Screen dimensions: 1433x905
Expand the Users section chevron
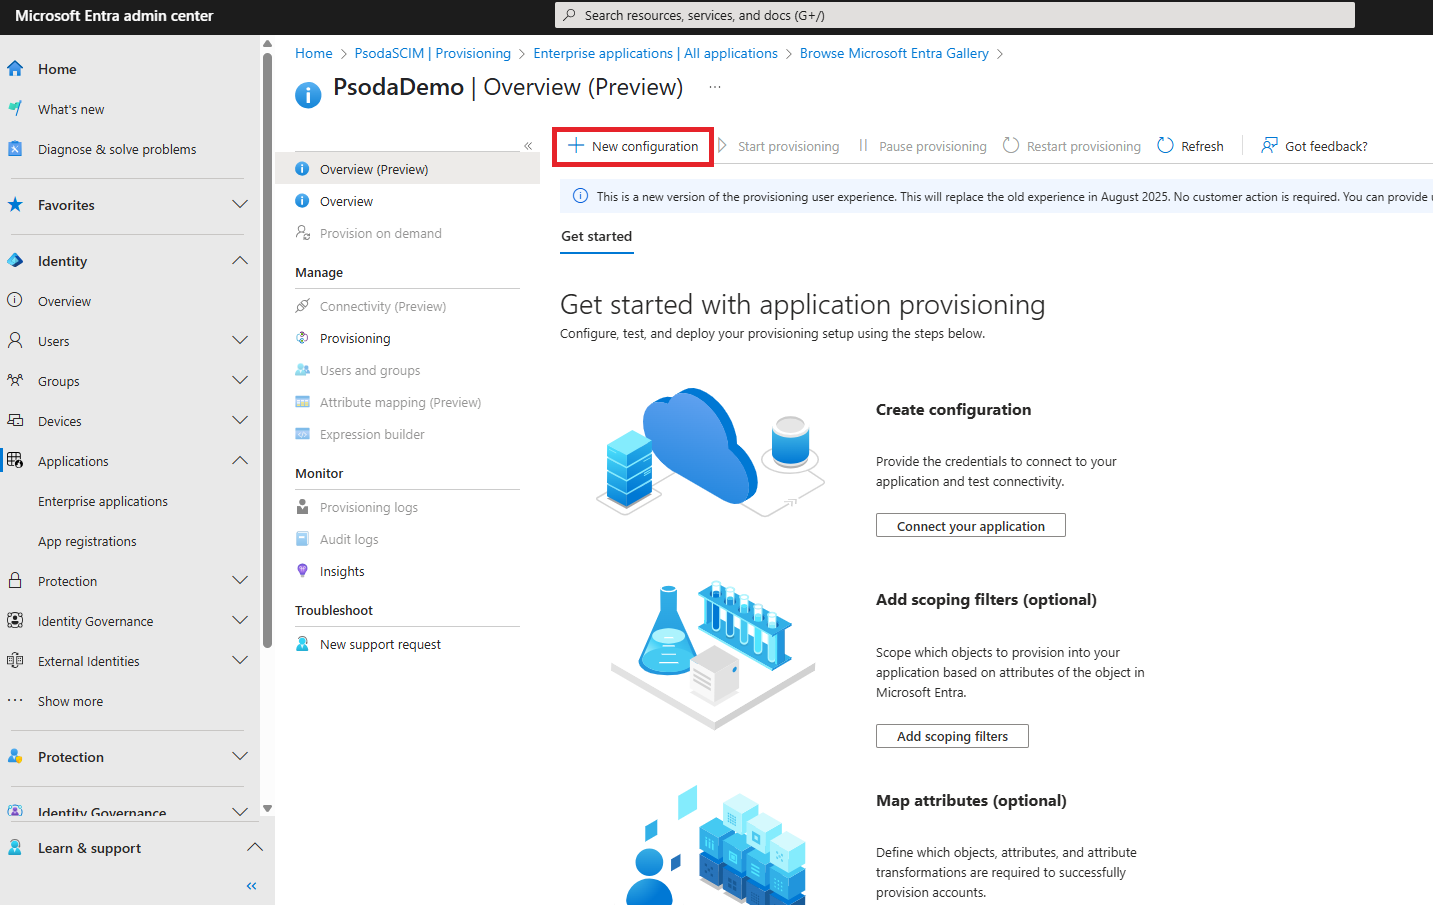pyautogui.click(x=240, y=341)
